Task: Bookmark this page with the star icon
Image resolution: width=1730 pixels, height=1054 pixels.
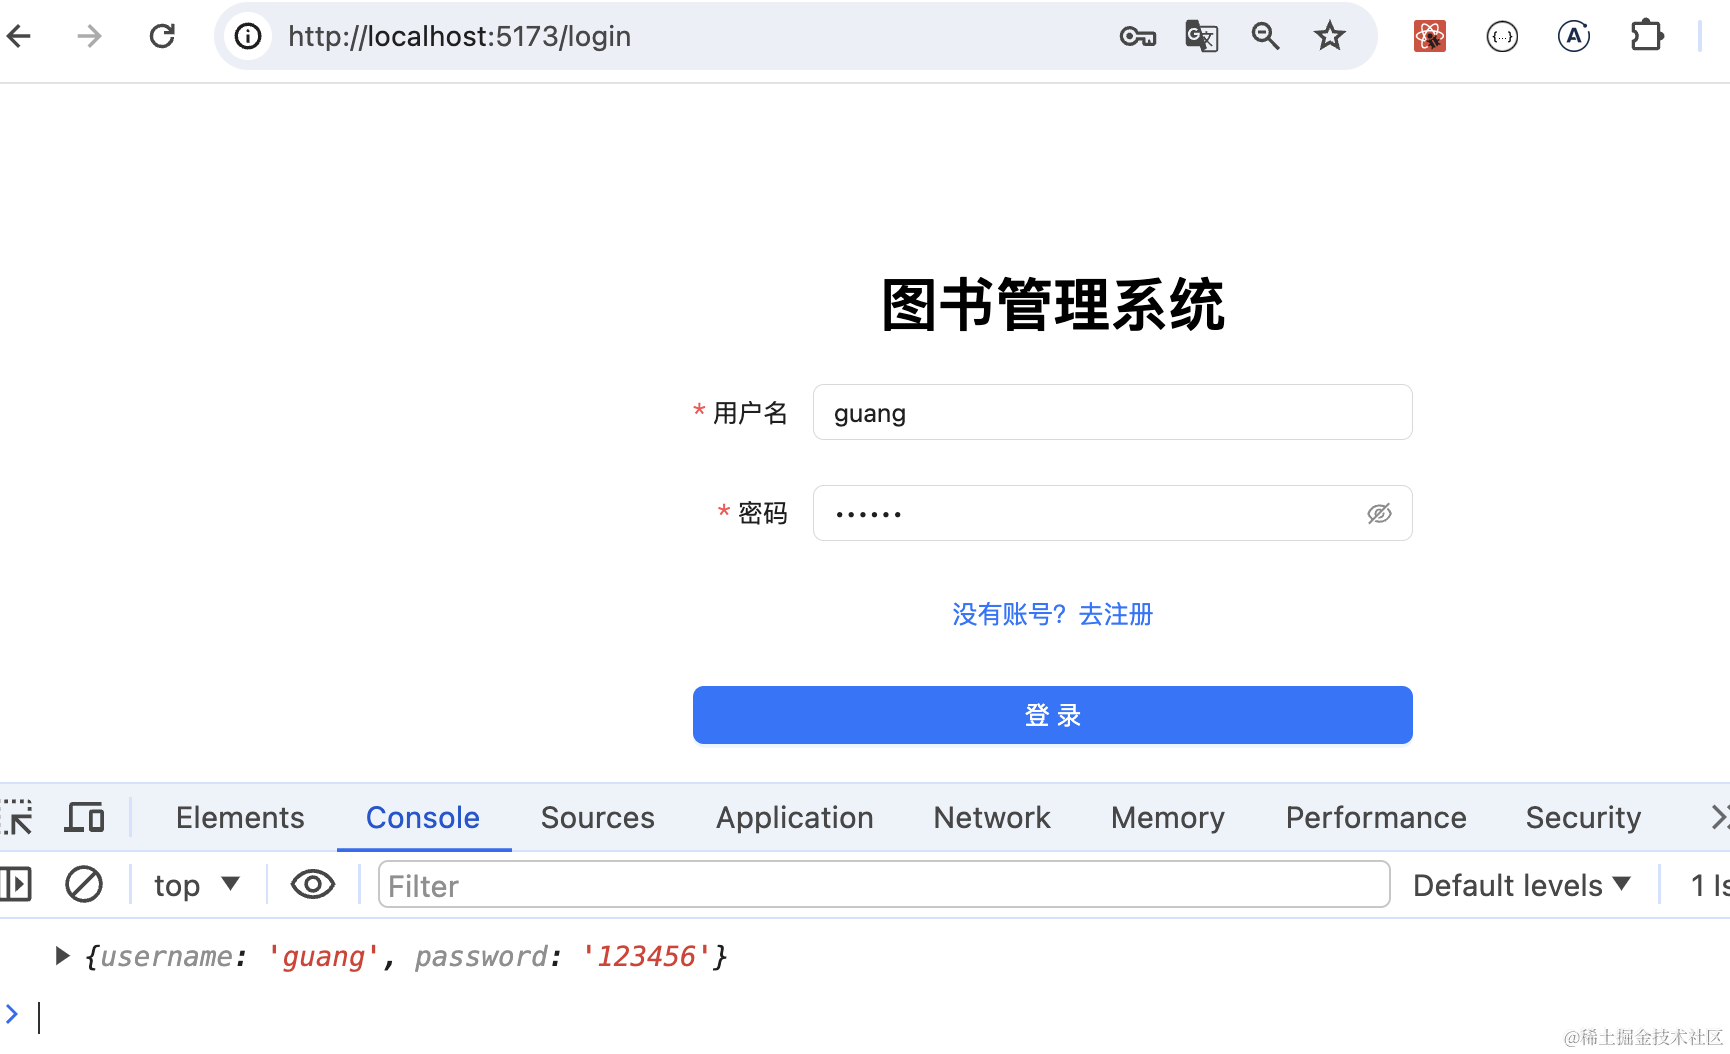Action: click(1329, 37)
